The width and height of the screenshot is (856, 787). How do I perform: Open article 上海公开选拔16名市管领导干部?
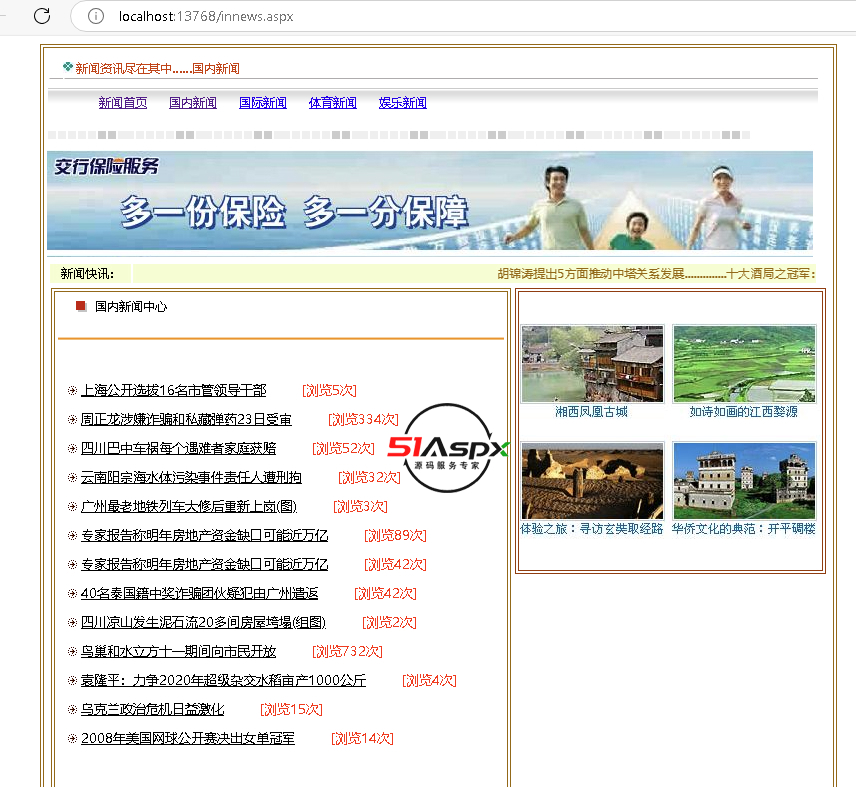point(174,390)
